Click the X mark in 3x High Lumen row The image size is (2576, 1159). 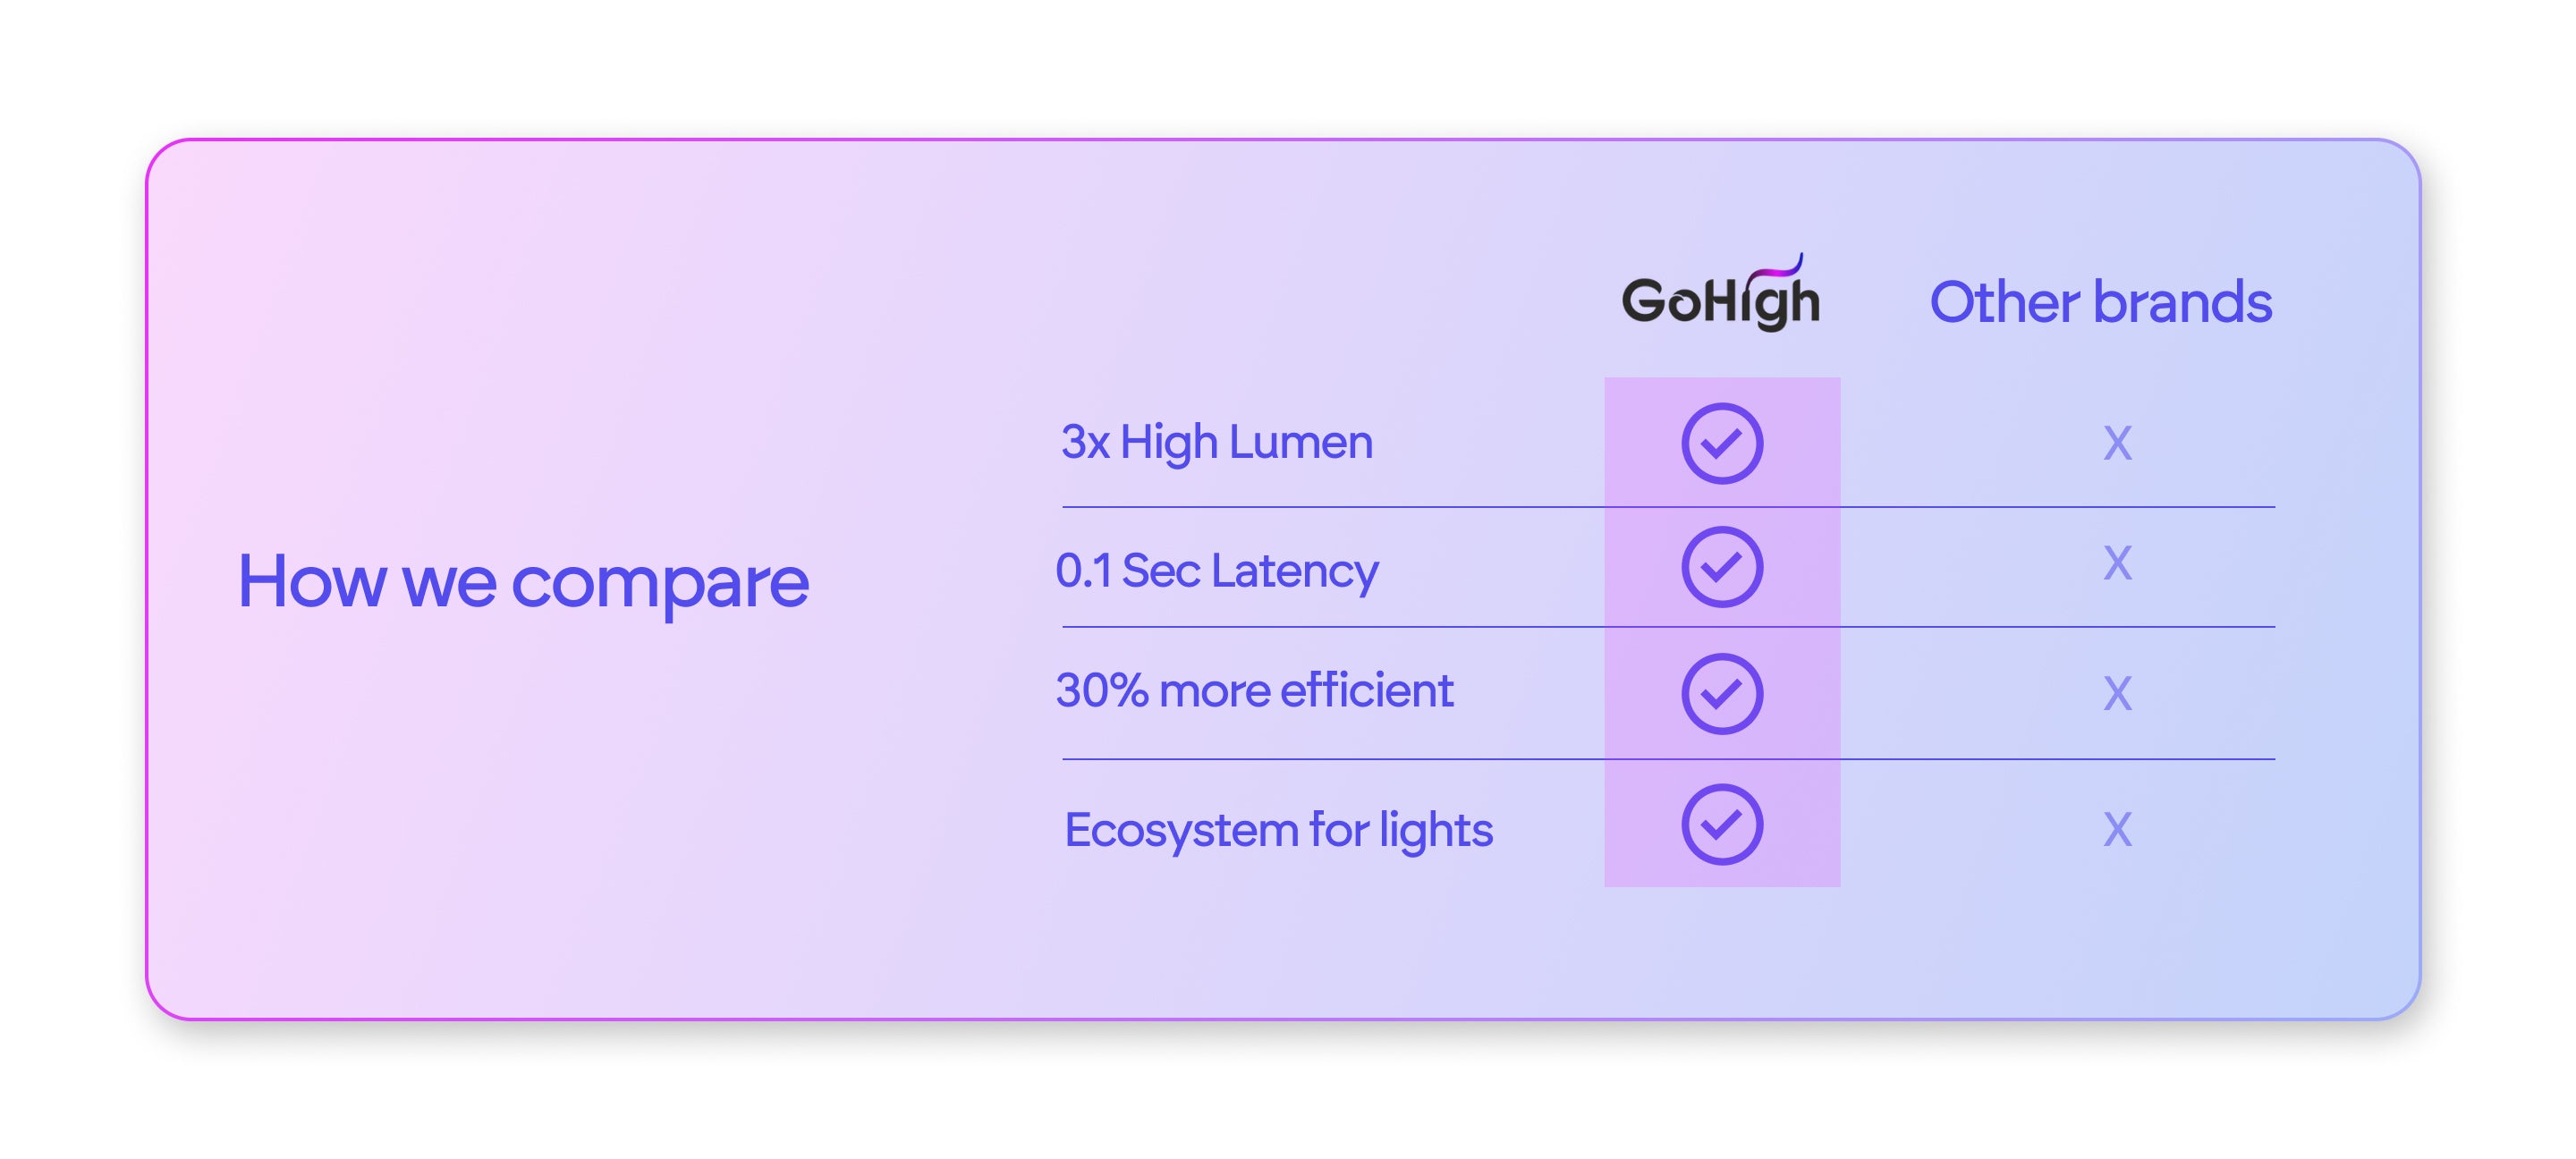[x=2117, y=443]
